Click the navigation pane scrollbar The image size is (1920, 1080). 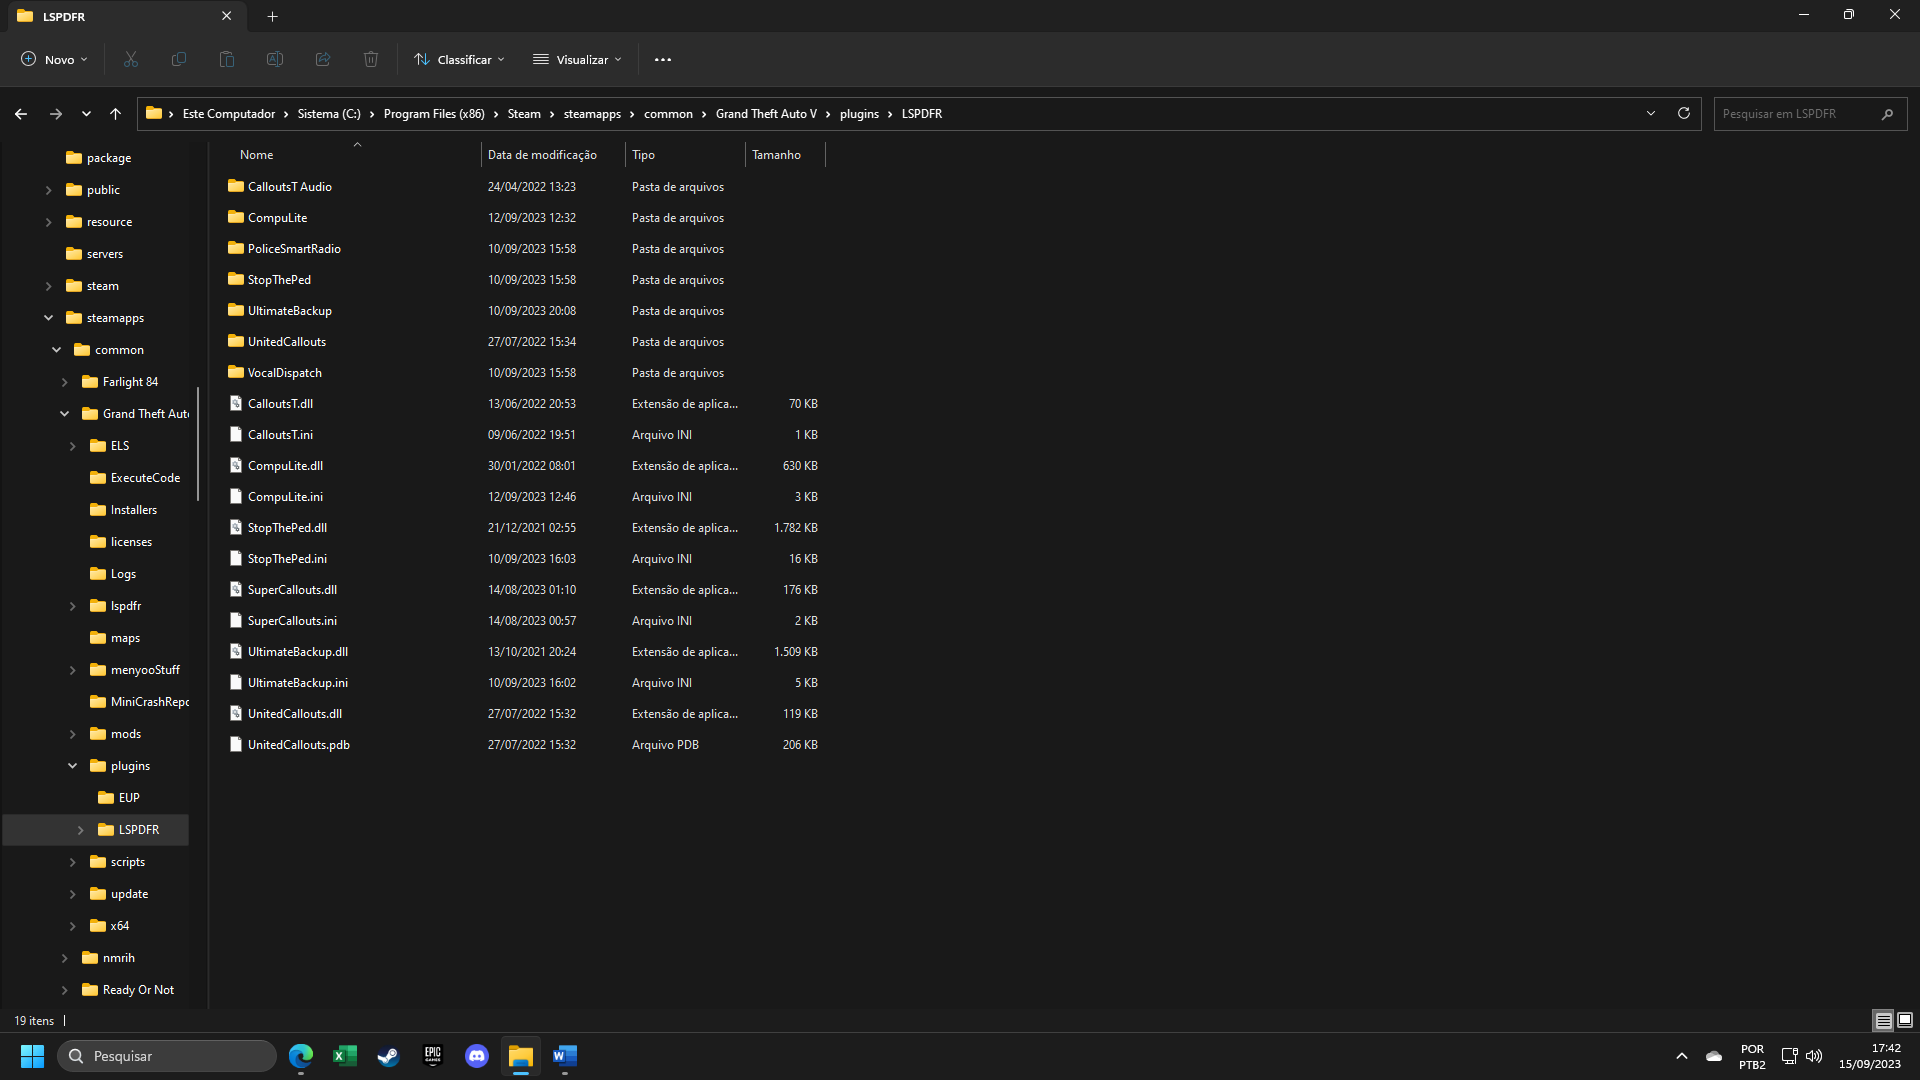[x=198, y=445]
